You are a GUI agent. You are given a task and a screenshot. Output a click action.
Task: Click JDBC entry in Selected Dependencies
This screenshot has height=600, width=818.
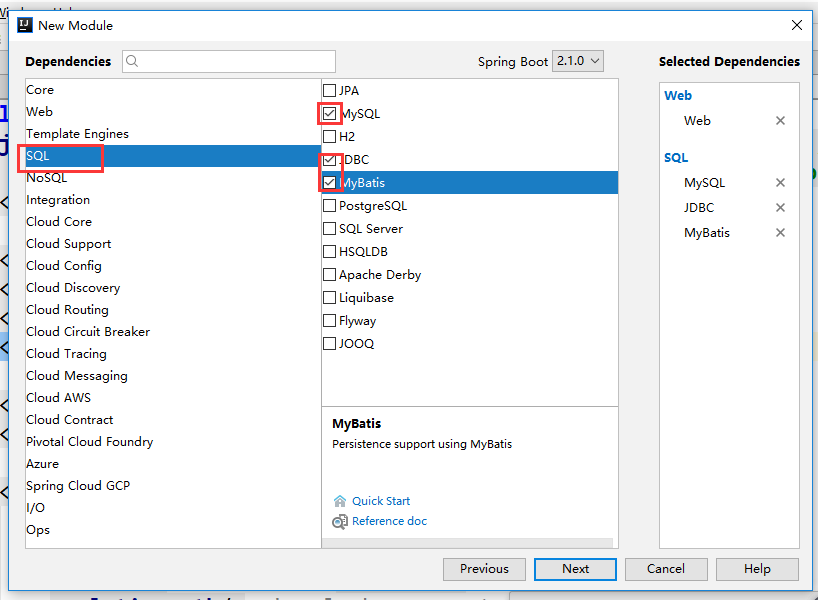coord(699,208)
